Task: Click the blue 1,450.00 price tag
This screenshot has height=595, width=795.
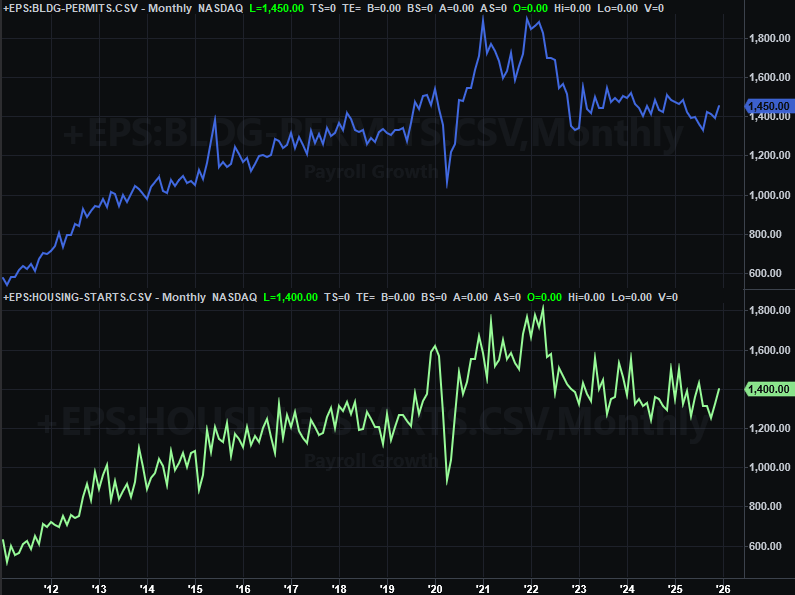Action: pyautogui.click(x=769, y=106)
